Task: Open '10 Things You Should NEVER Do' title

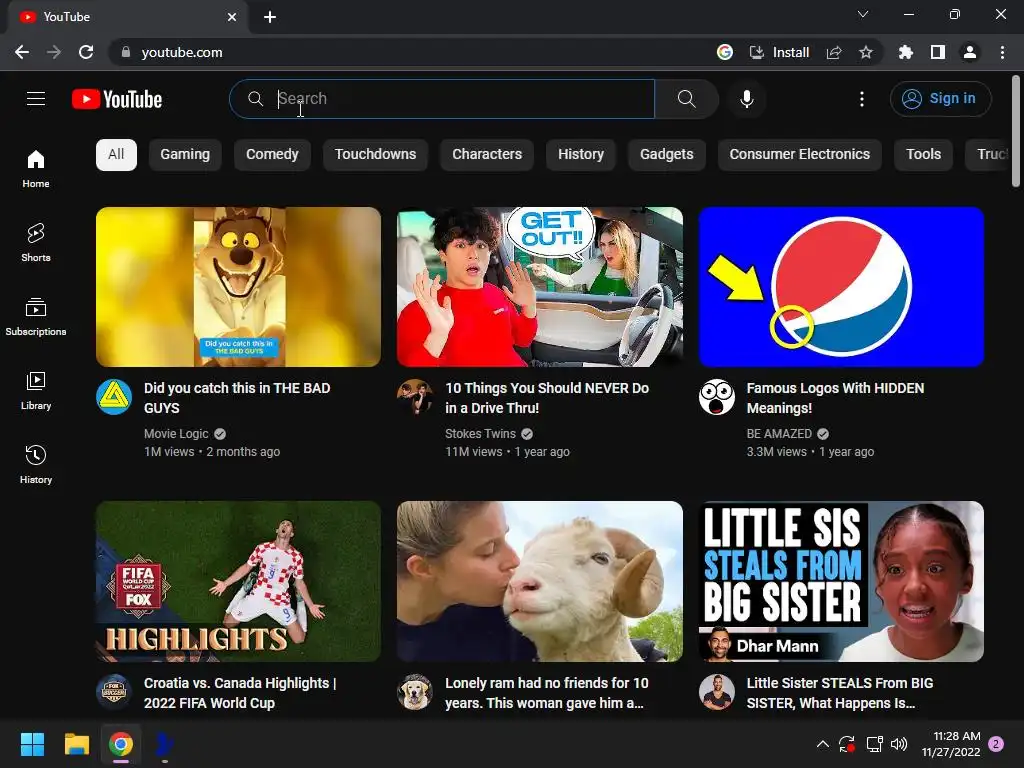Action: coord(547,398)
